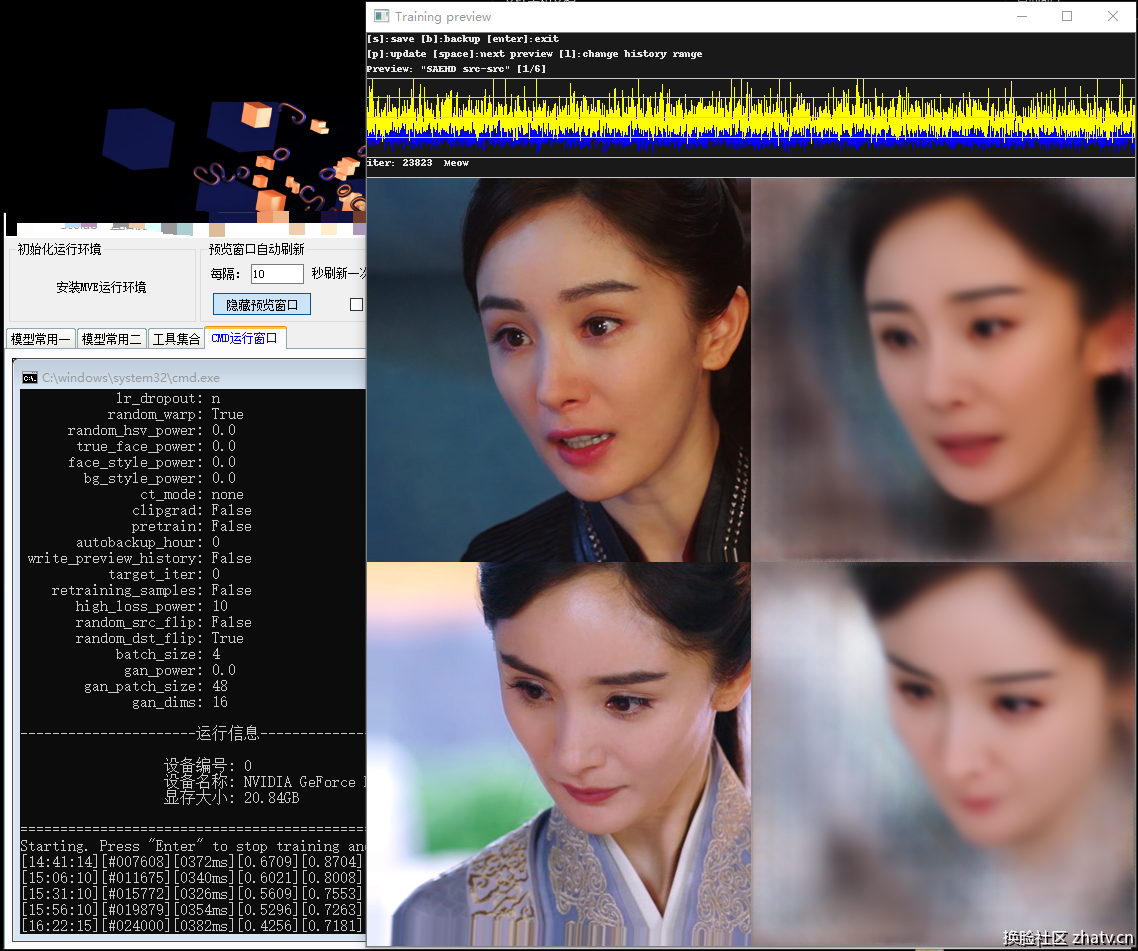1138x951 pixels.
Task: Switch to the 模型常用一 tab
Action: pyautogui.click(x=41, y=339)
